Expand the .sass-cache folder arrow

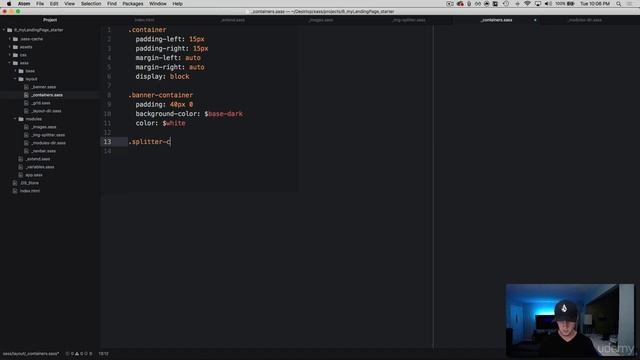[10, 39]
